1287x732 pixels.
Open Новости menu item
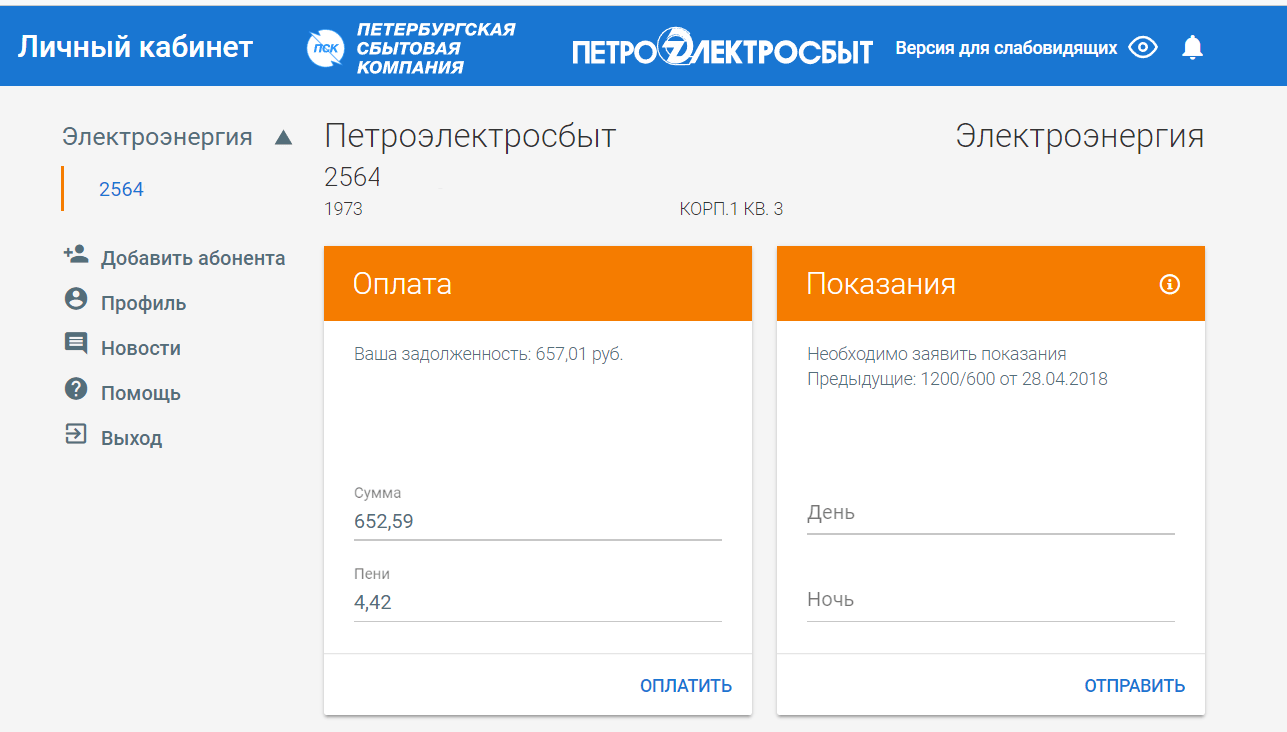[141, 348]
